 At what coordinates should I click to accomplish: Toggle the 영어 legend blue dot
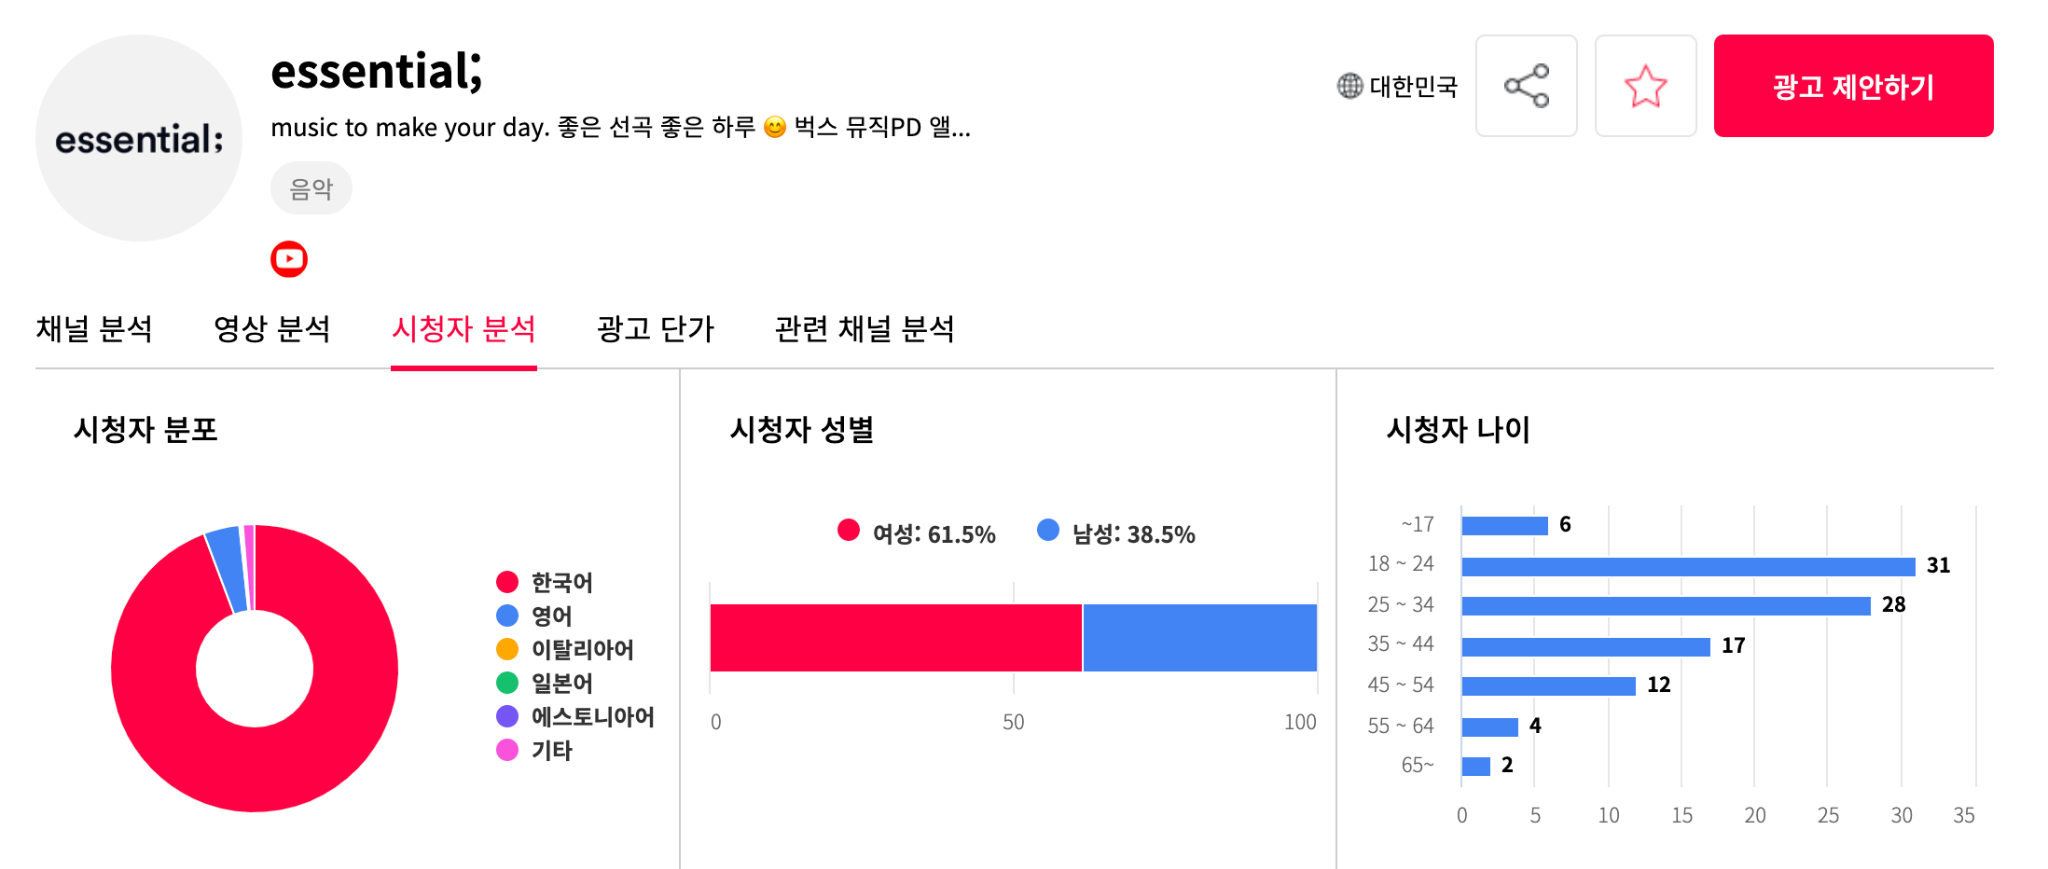tap(507, 615)
